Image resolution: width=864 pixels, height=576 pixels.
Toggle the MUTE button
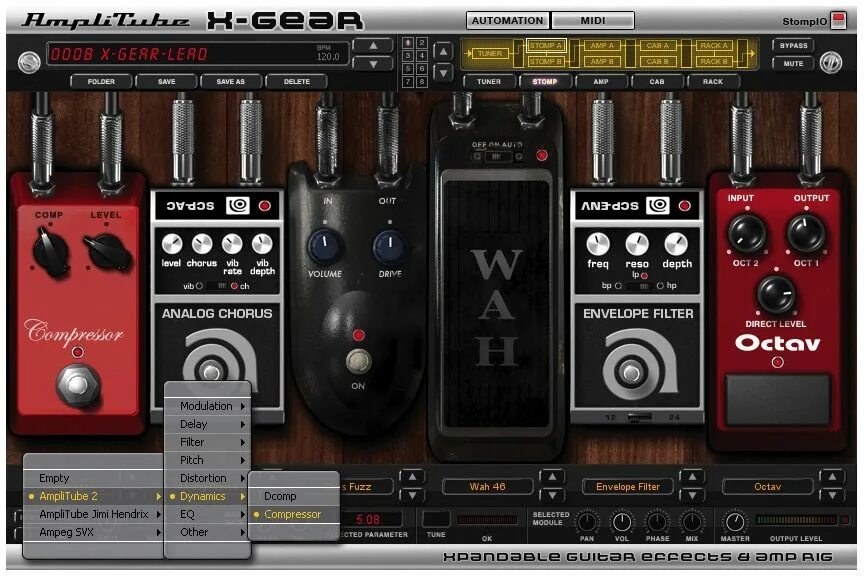[x=793, y=63]
